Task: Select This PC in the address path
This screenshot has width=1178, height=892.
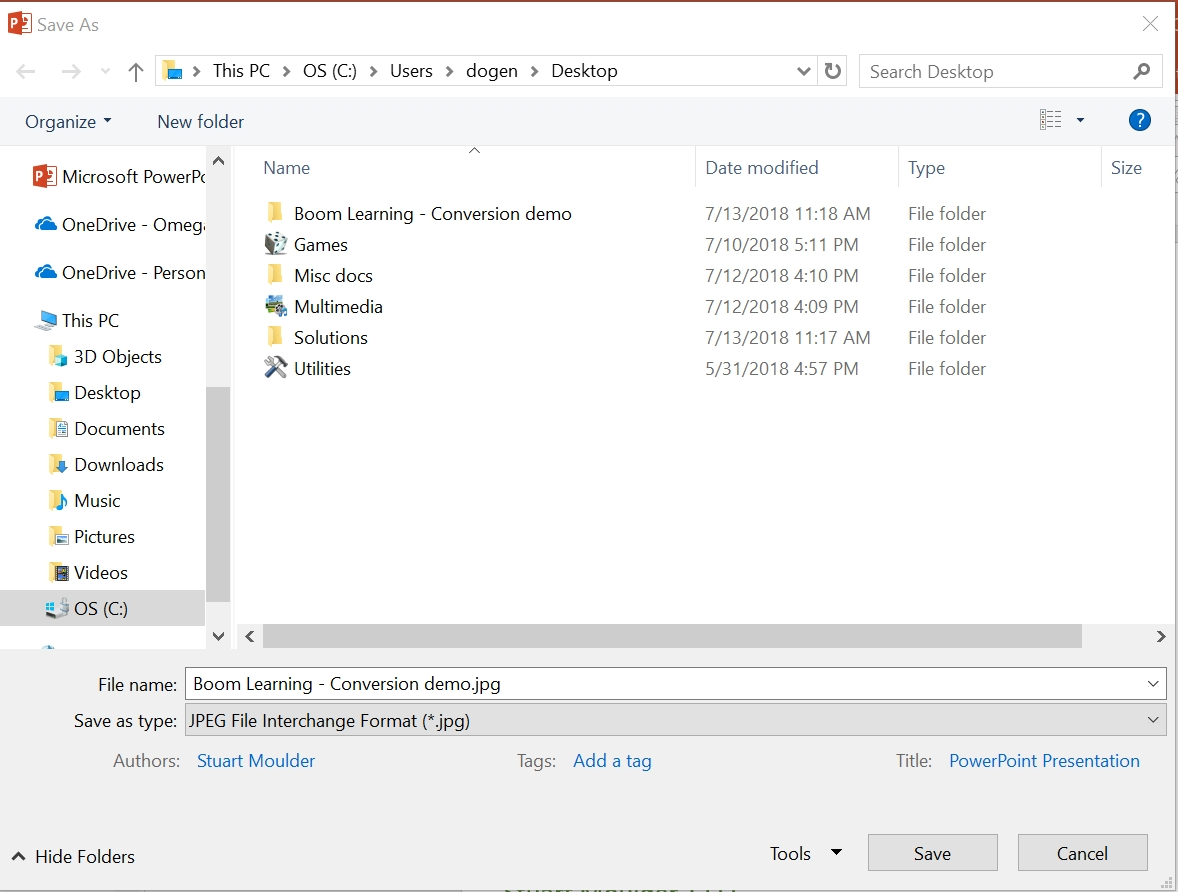Action: pos(241,71)
